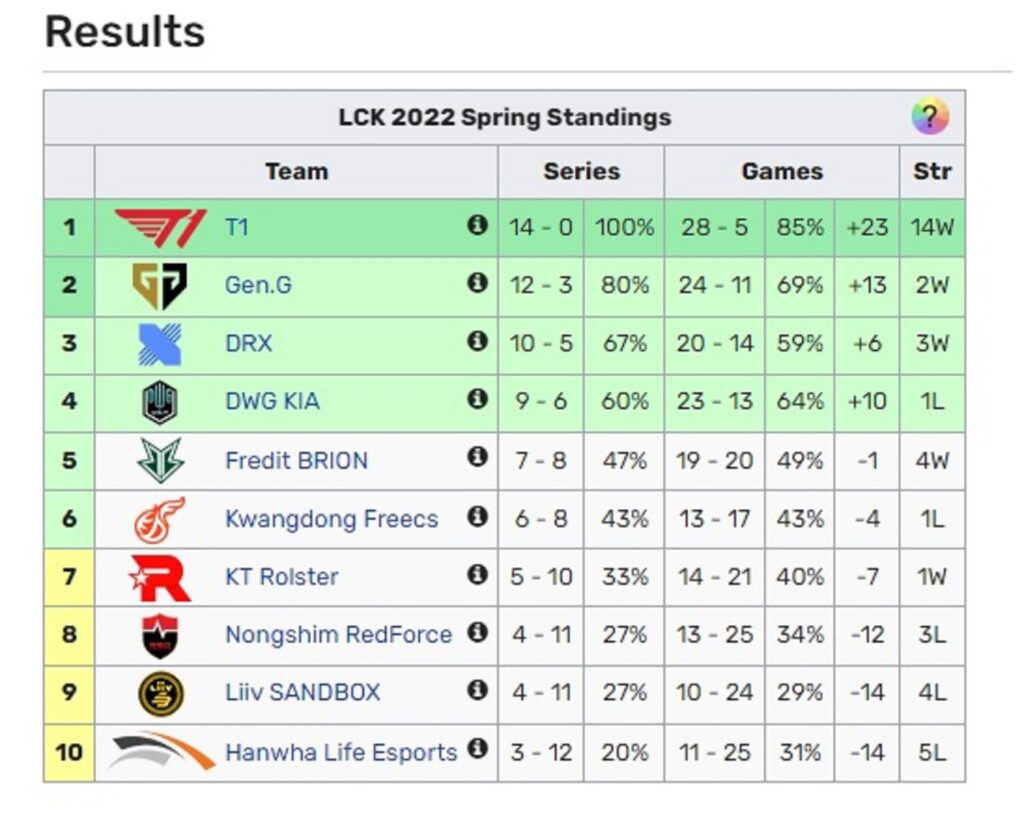
Task: Expand info icon beside Gen.G
Action: [477, 284]
